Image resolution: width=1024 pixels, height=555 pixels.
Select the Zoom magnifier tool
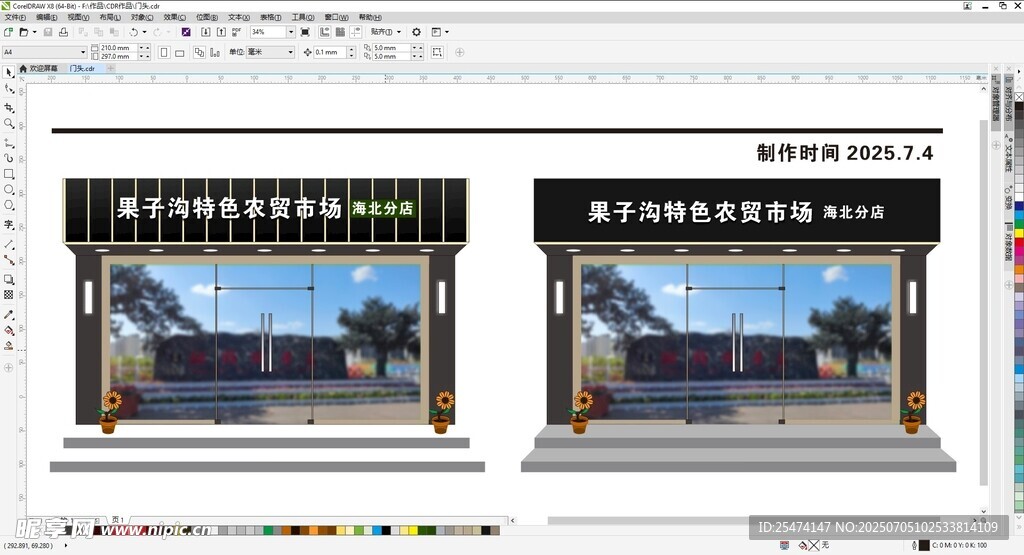coord(9,124)
